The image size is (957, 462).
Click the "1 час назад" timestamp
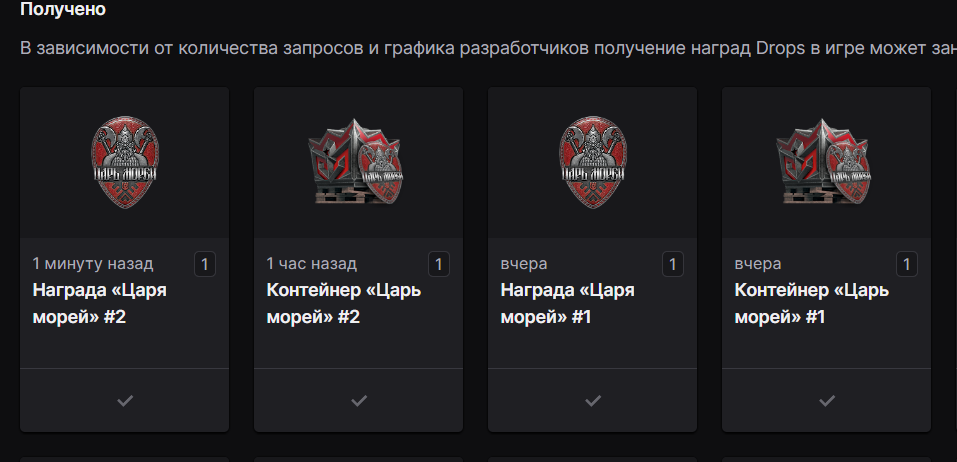click(x=311, y=264)
